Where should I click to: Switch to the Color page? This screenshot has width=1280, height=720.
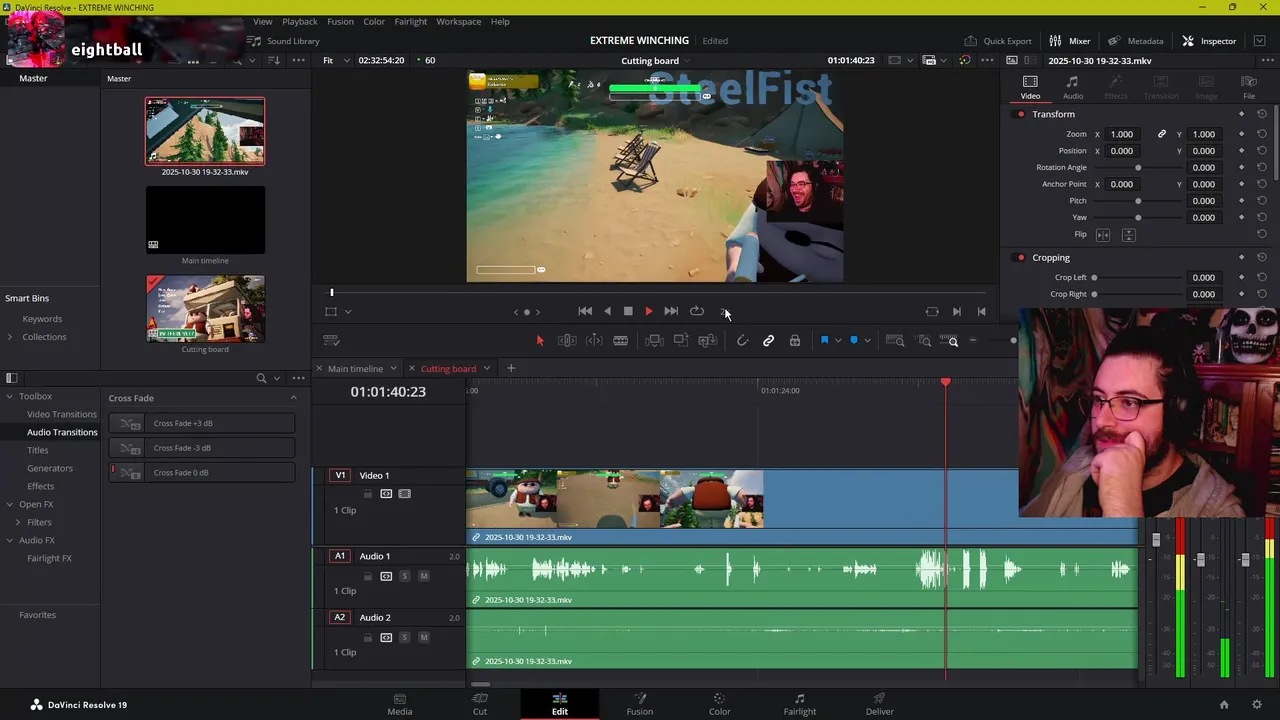pyautogui.click(x=719, y=704)
